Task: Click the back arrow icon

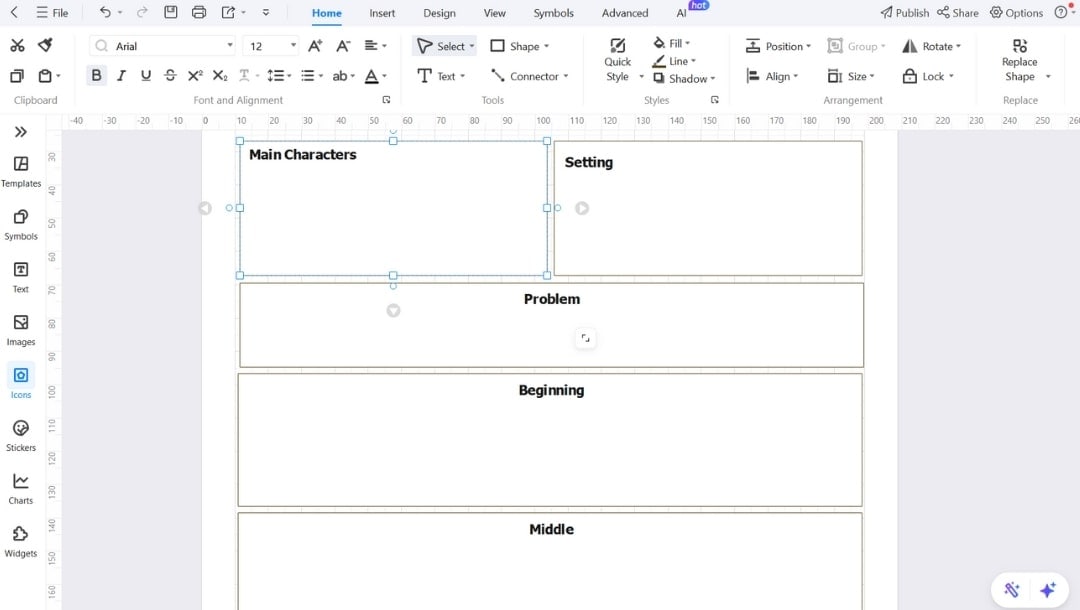Action: (14, 12)
